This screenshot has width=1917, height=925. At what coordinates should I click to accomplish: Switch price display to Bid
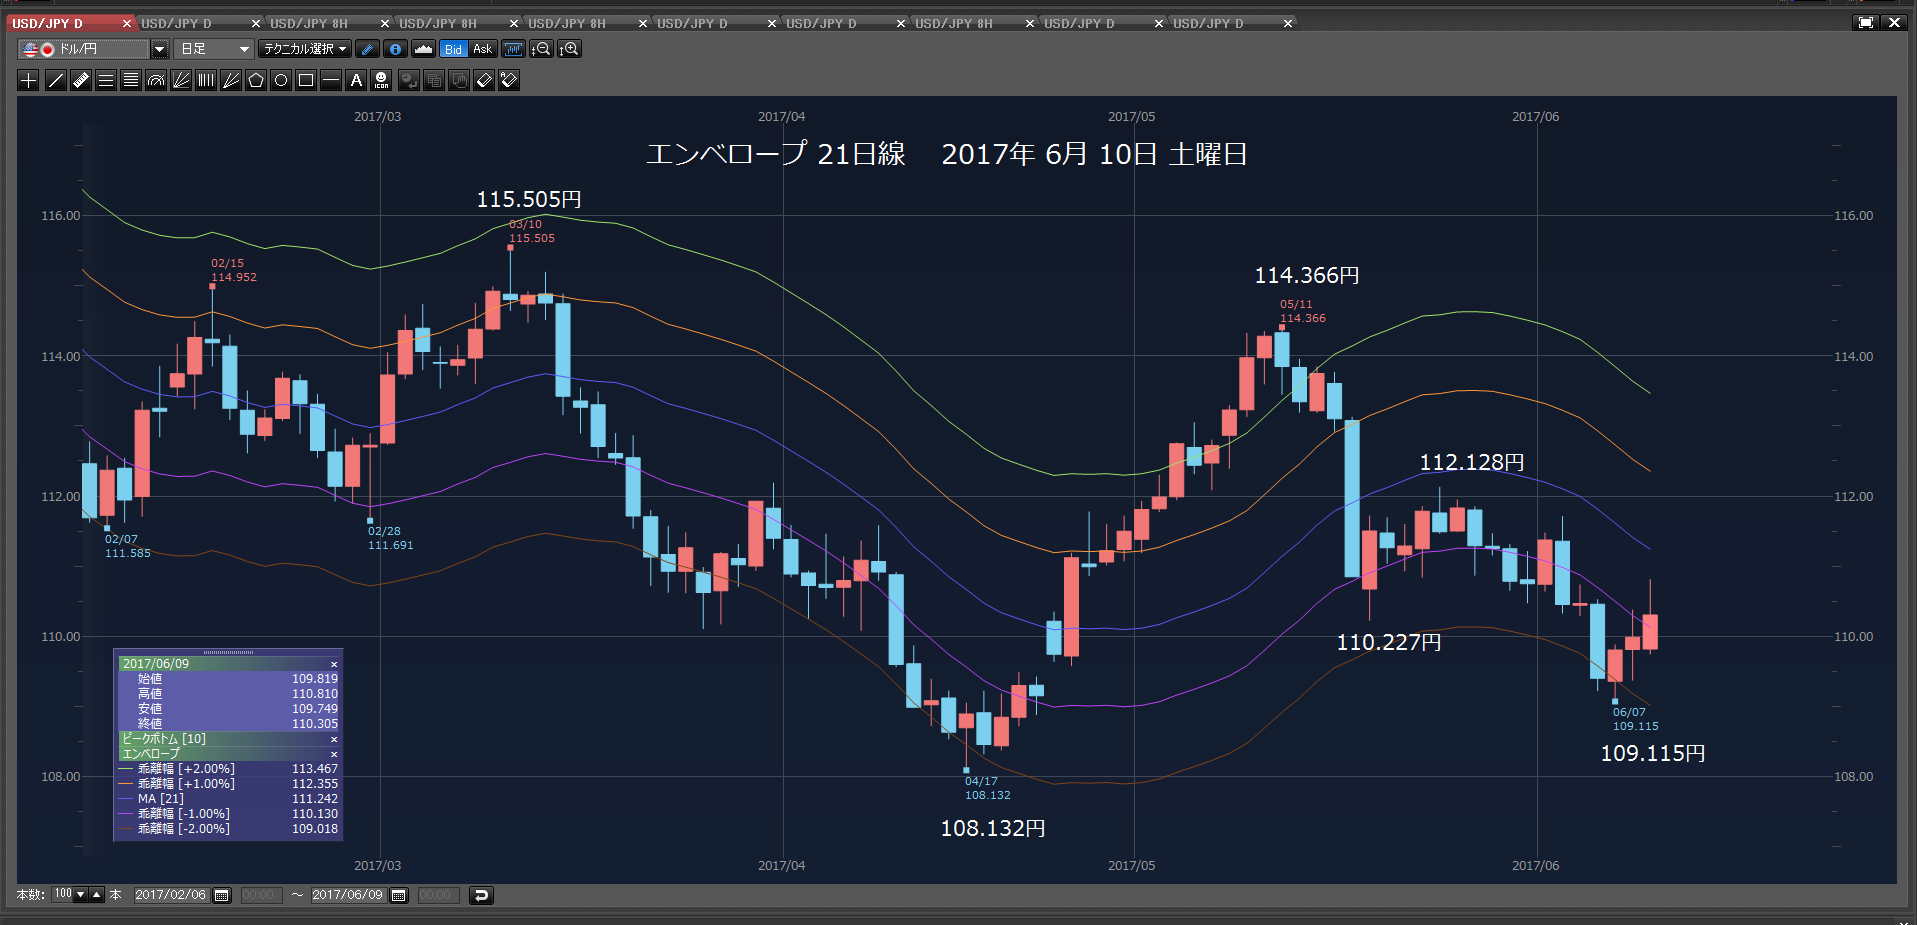pyautogui.click(x=453, y=49)
